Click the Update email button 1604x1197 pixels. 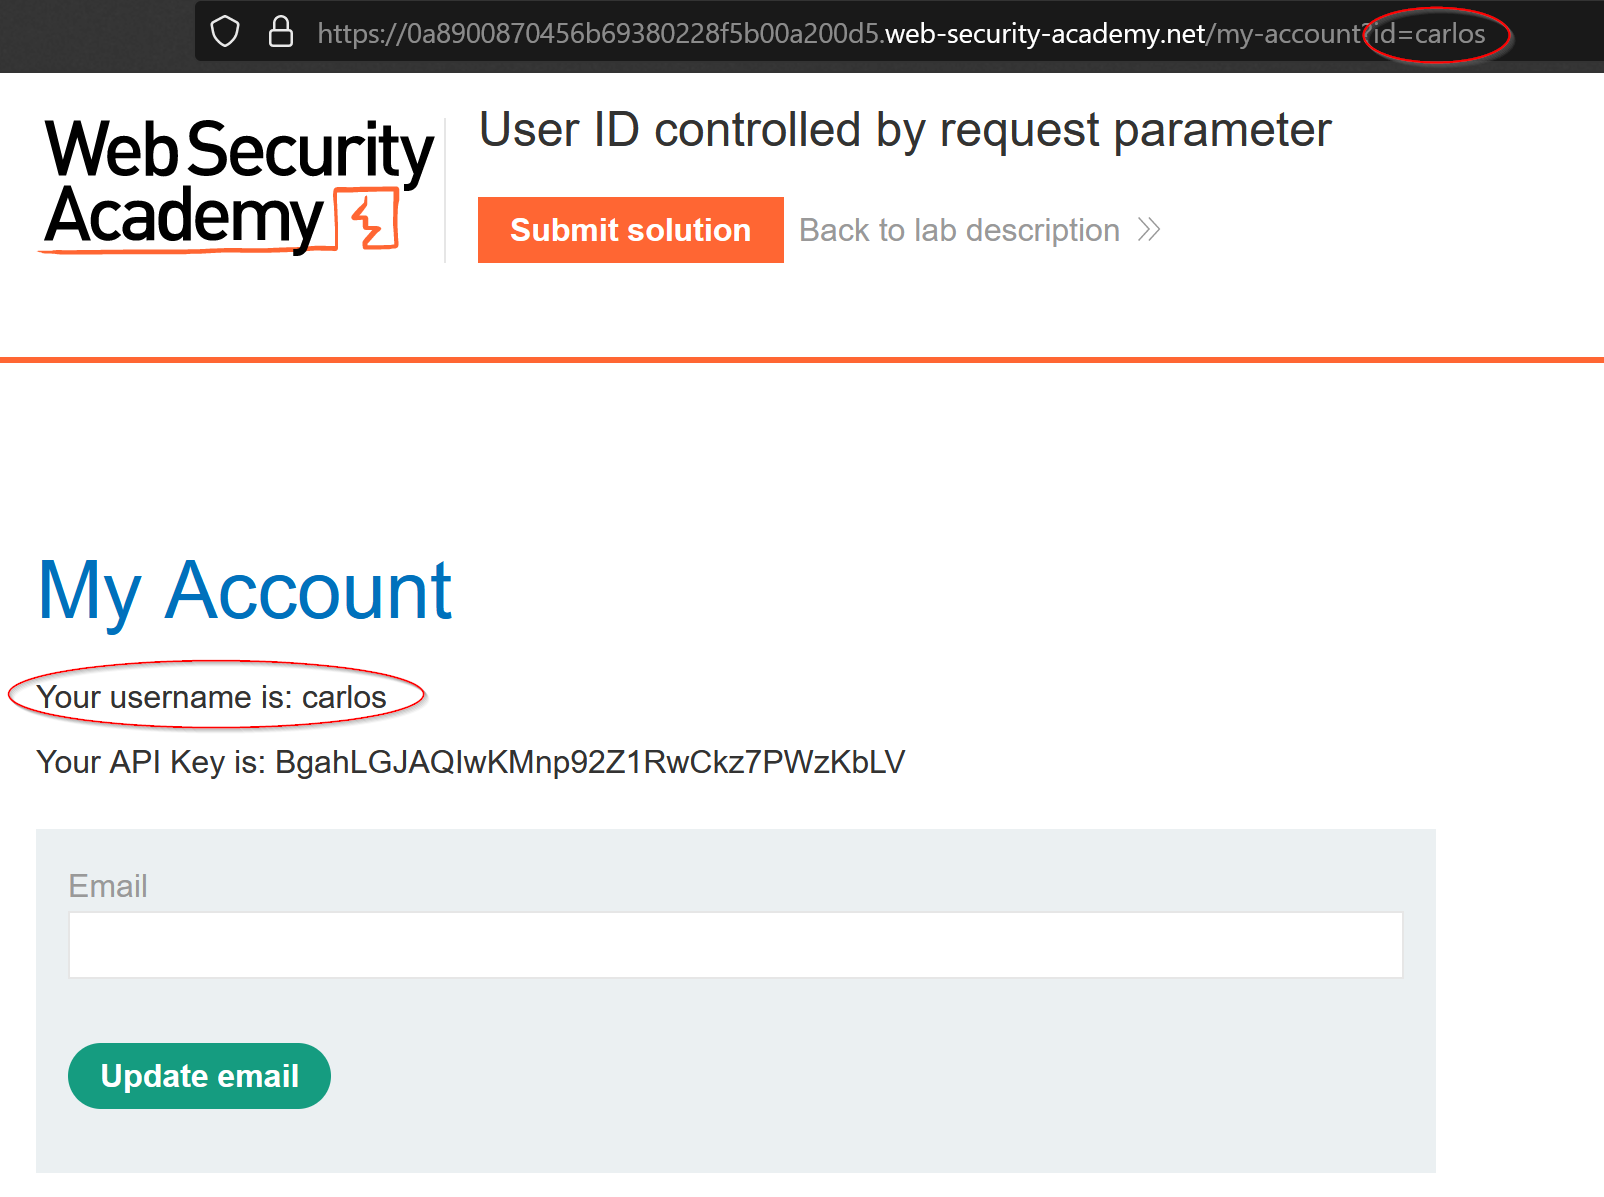[x=199, y=1076]
